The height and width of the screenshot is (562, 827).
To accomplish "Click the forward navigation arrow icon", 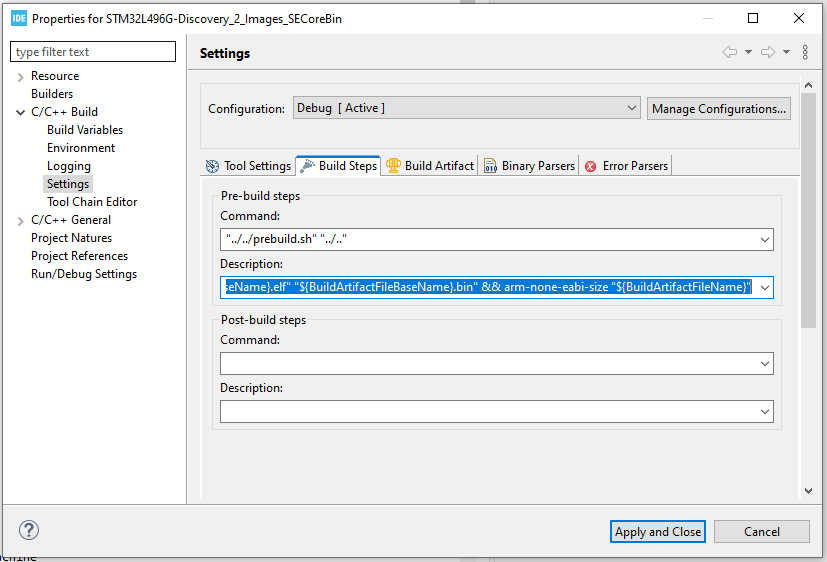I will 768,52.
